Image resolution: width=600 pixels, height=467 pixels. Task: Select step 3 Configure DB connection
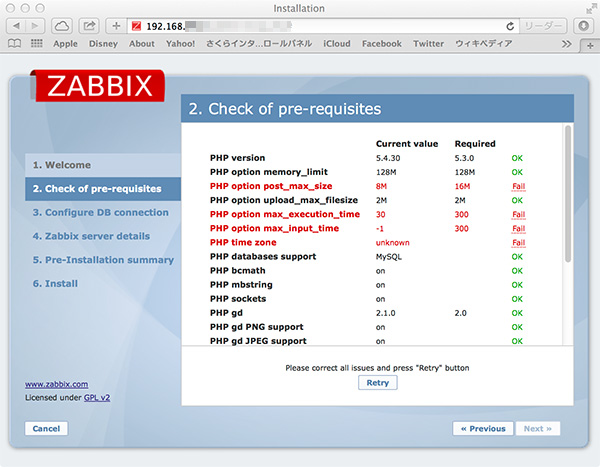(100, 212)
